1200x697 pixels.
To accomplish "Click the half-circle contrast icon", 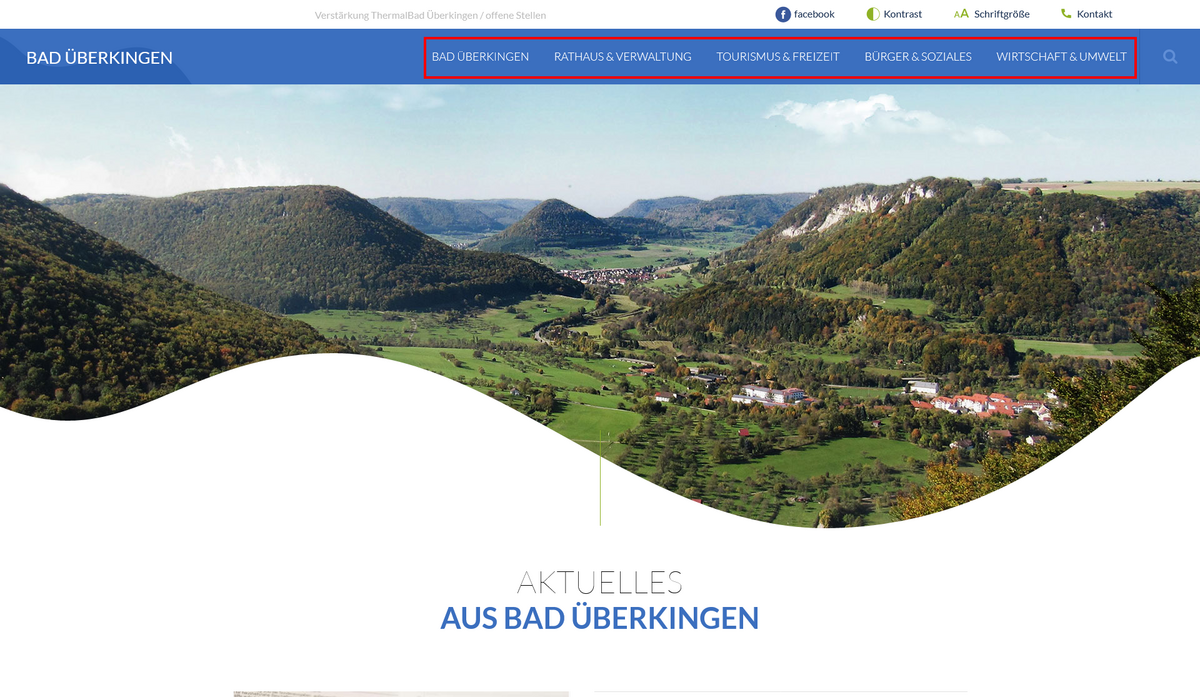I will pyautogui.click(x=873, y=14).
